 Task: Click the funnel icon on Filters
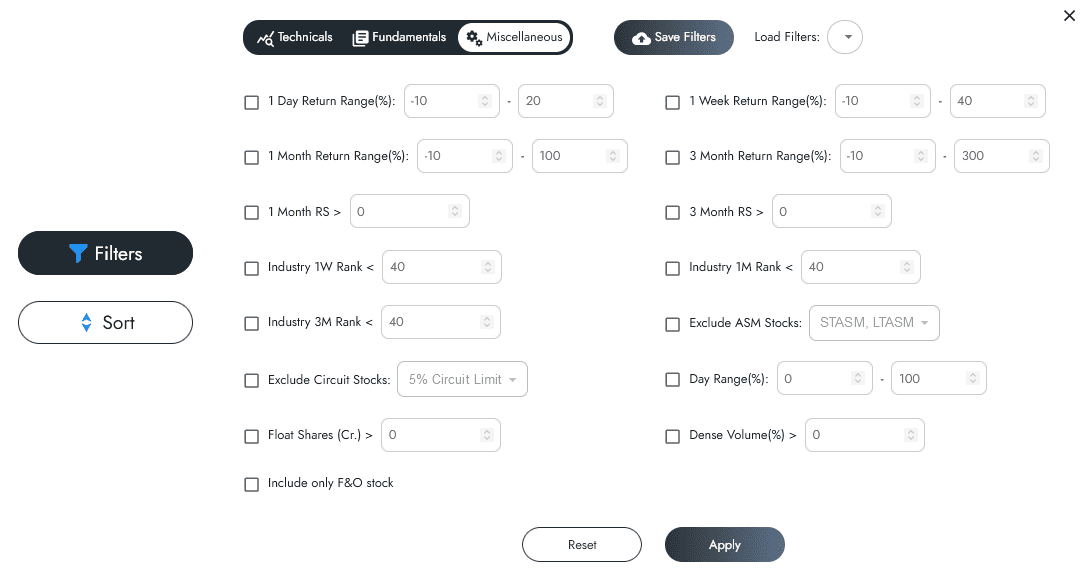(79, 254)
